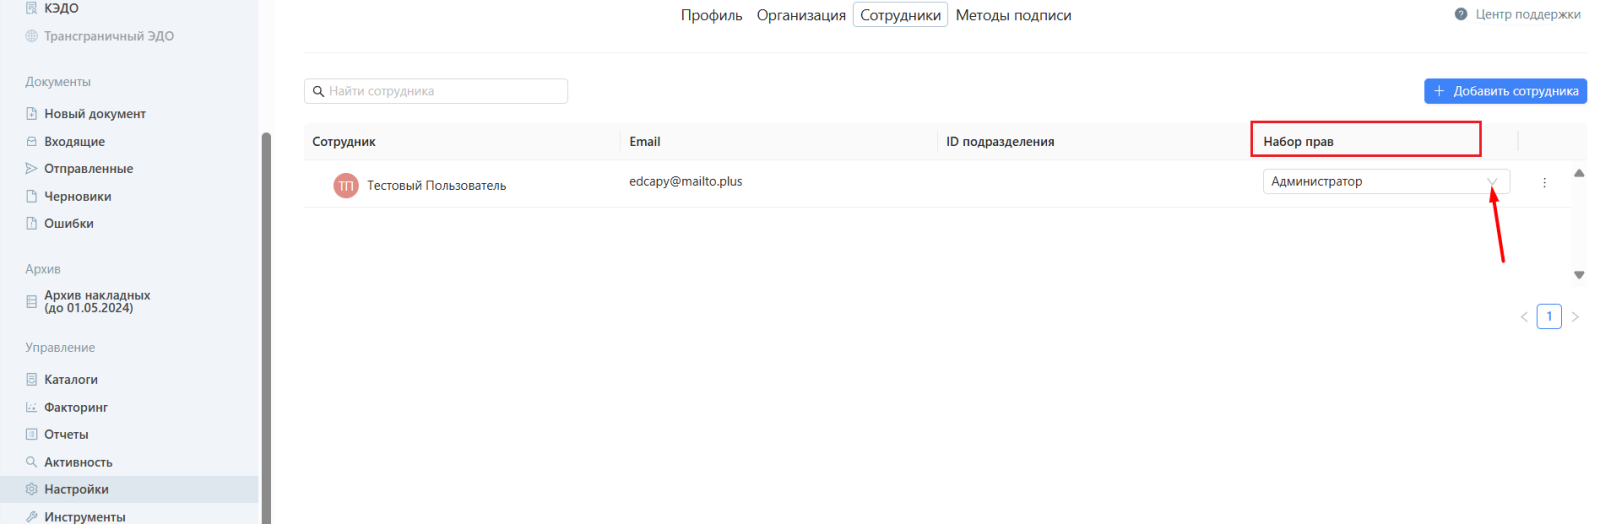Click the three-dot menu for Тестовый Пользователь
This screenshot has width=1600, height=524.
click(x=1544, y=183)
